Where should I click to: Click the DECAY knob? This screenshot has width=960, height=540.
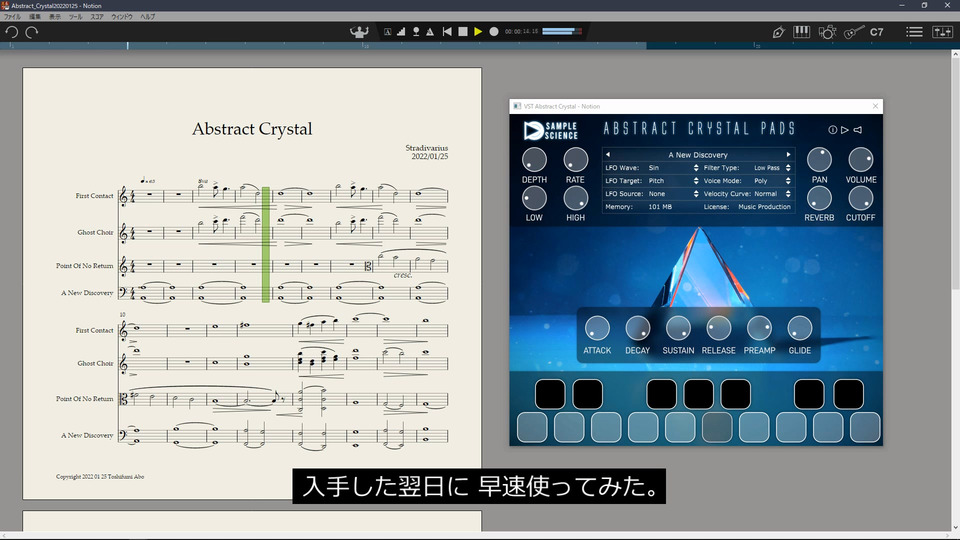tap(637, 328)
